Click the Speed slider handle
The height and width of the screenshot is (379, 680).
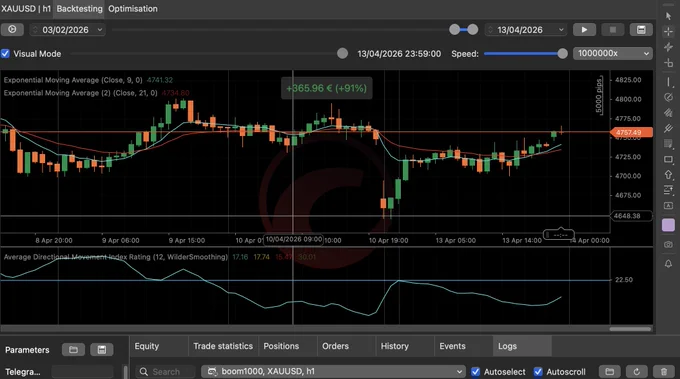coord(562,53)
